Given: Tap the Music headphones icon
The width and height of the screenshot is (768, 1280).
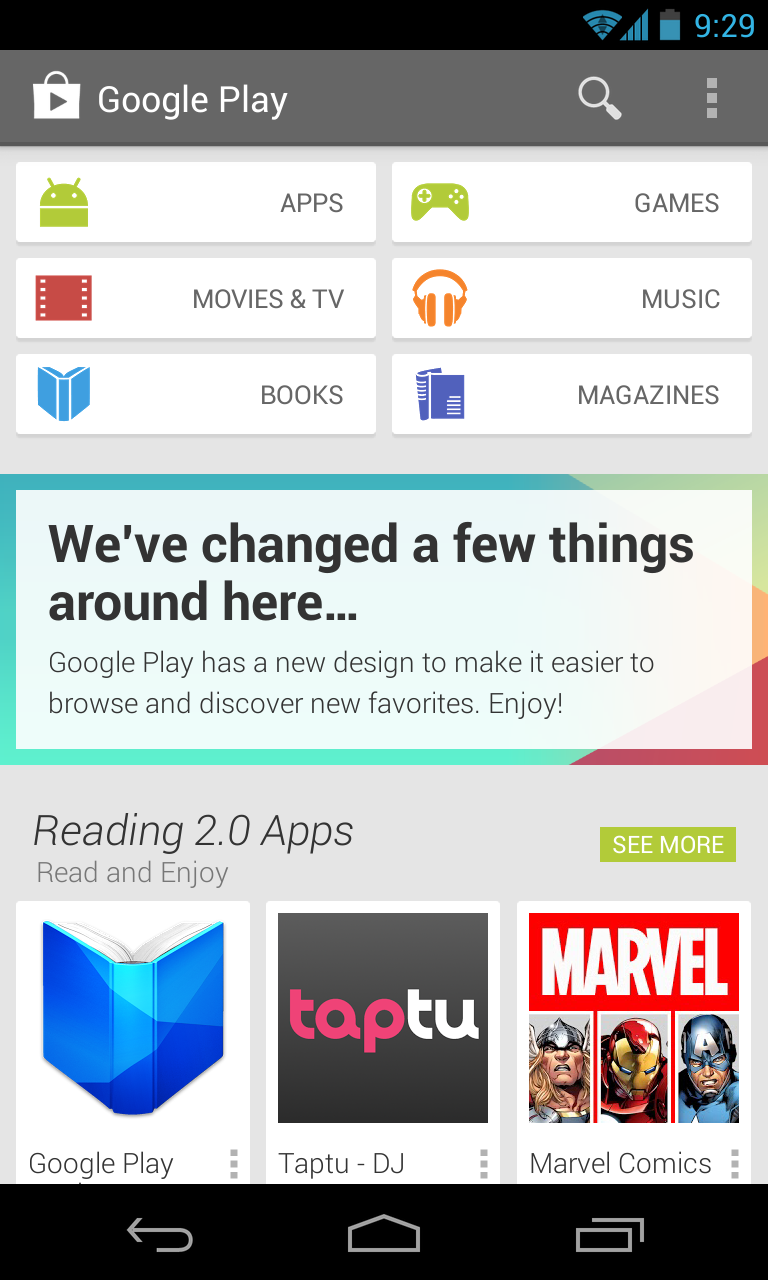Looking at the screenshot, I should [440, 298].
